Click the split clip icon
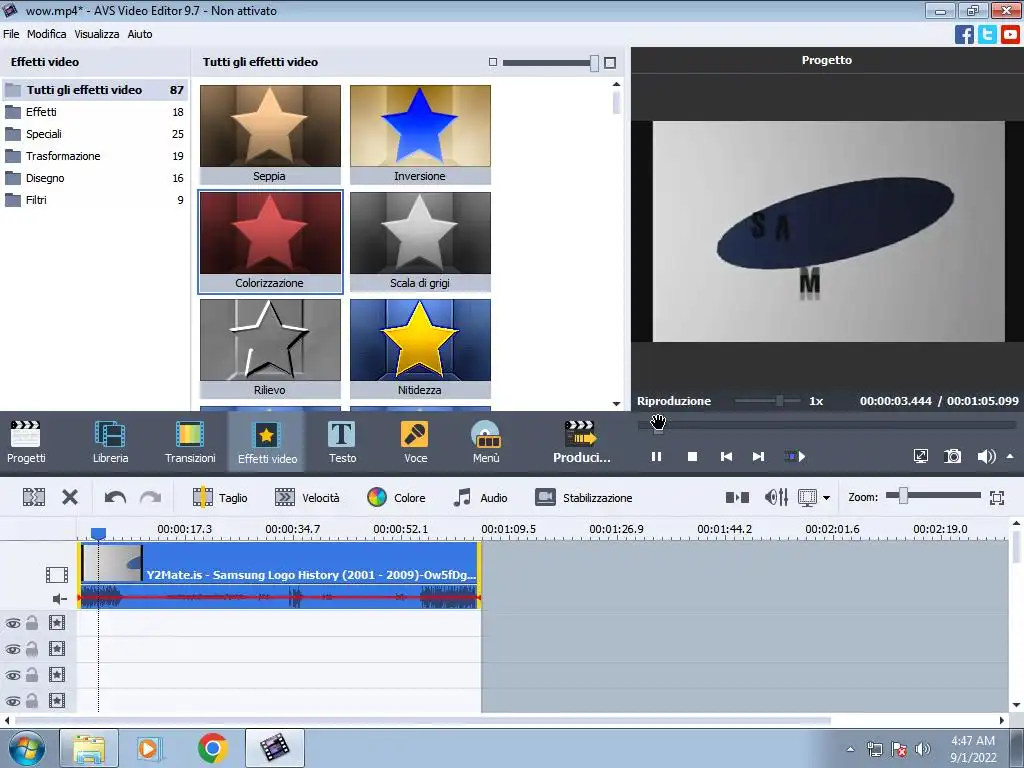 (33, 498)
